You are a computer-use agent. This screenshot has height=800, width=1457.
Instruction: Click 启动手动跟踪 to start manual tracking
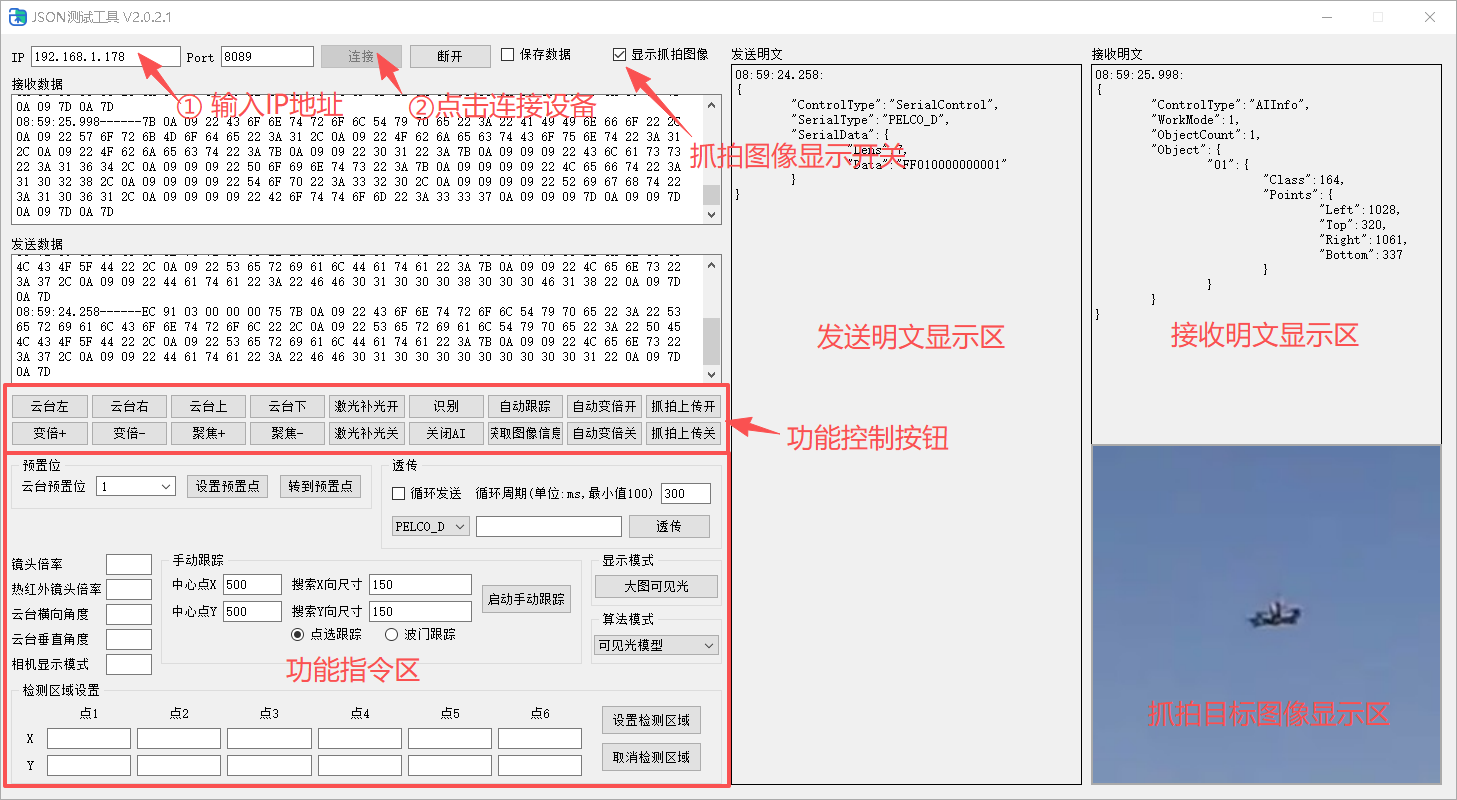click(x=526, y=600)
